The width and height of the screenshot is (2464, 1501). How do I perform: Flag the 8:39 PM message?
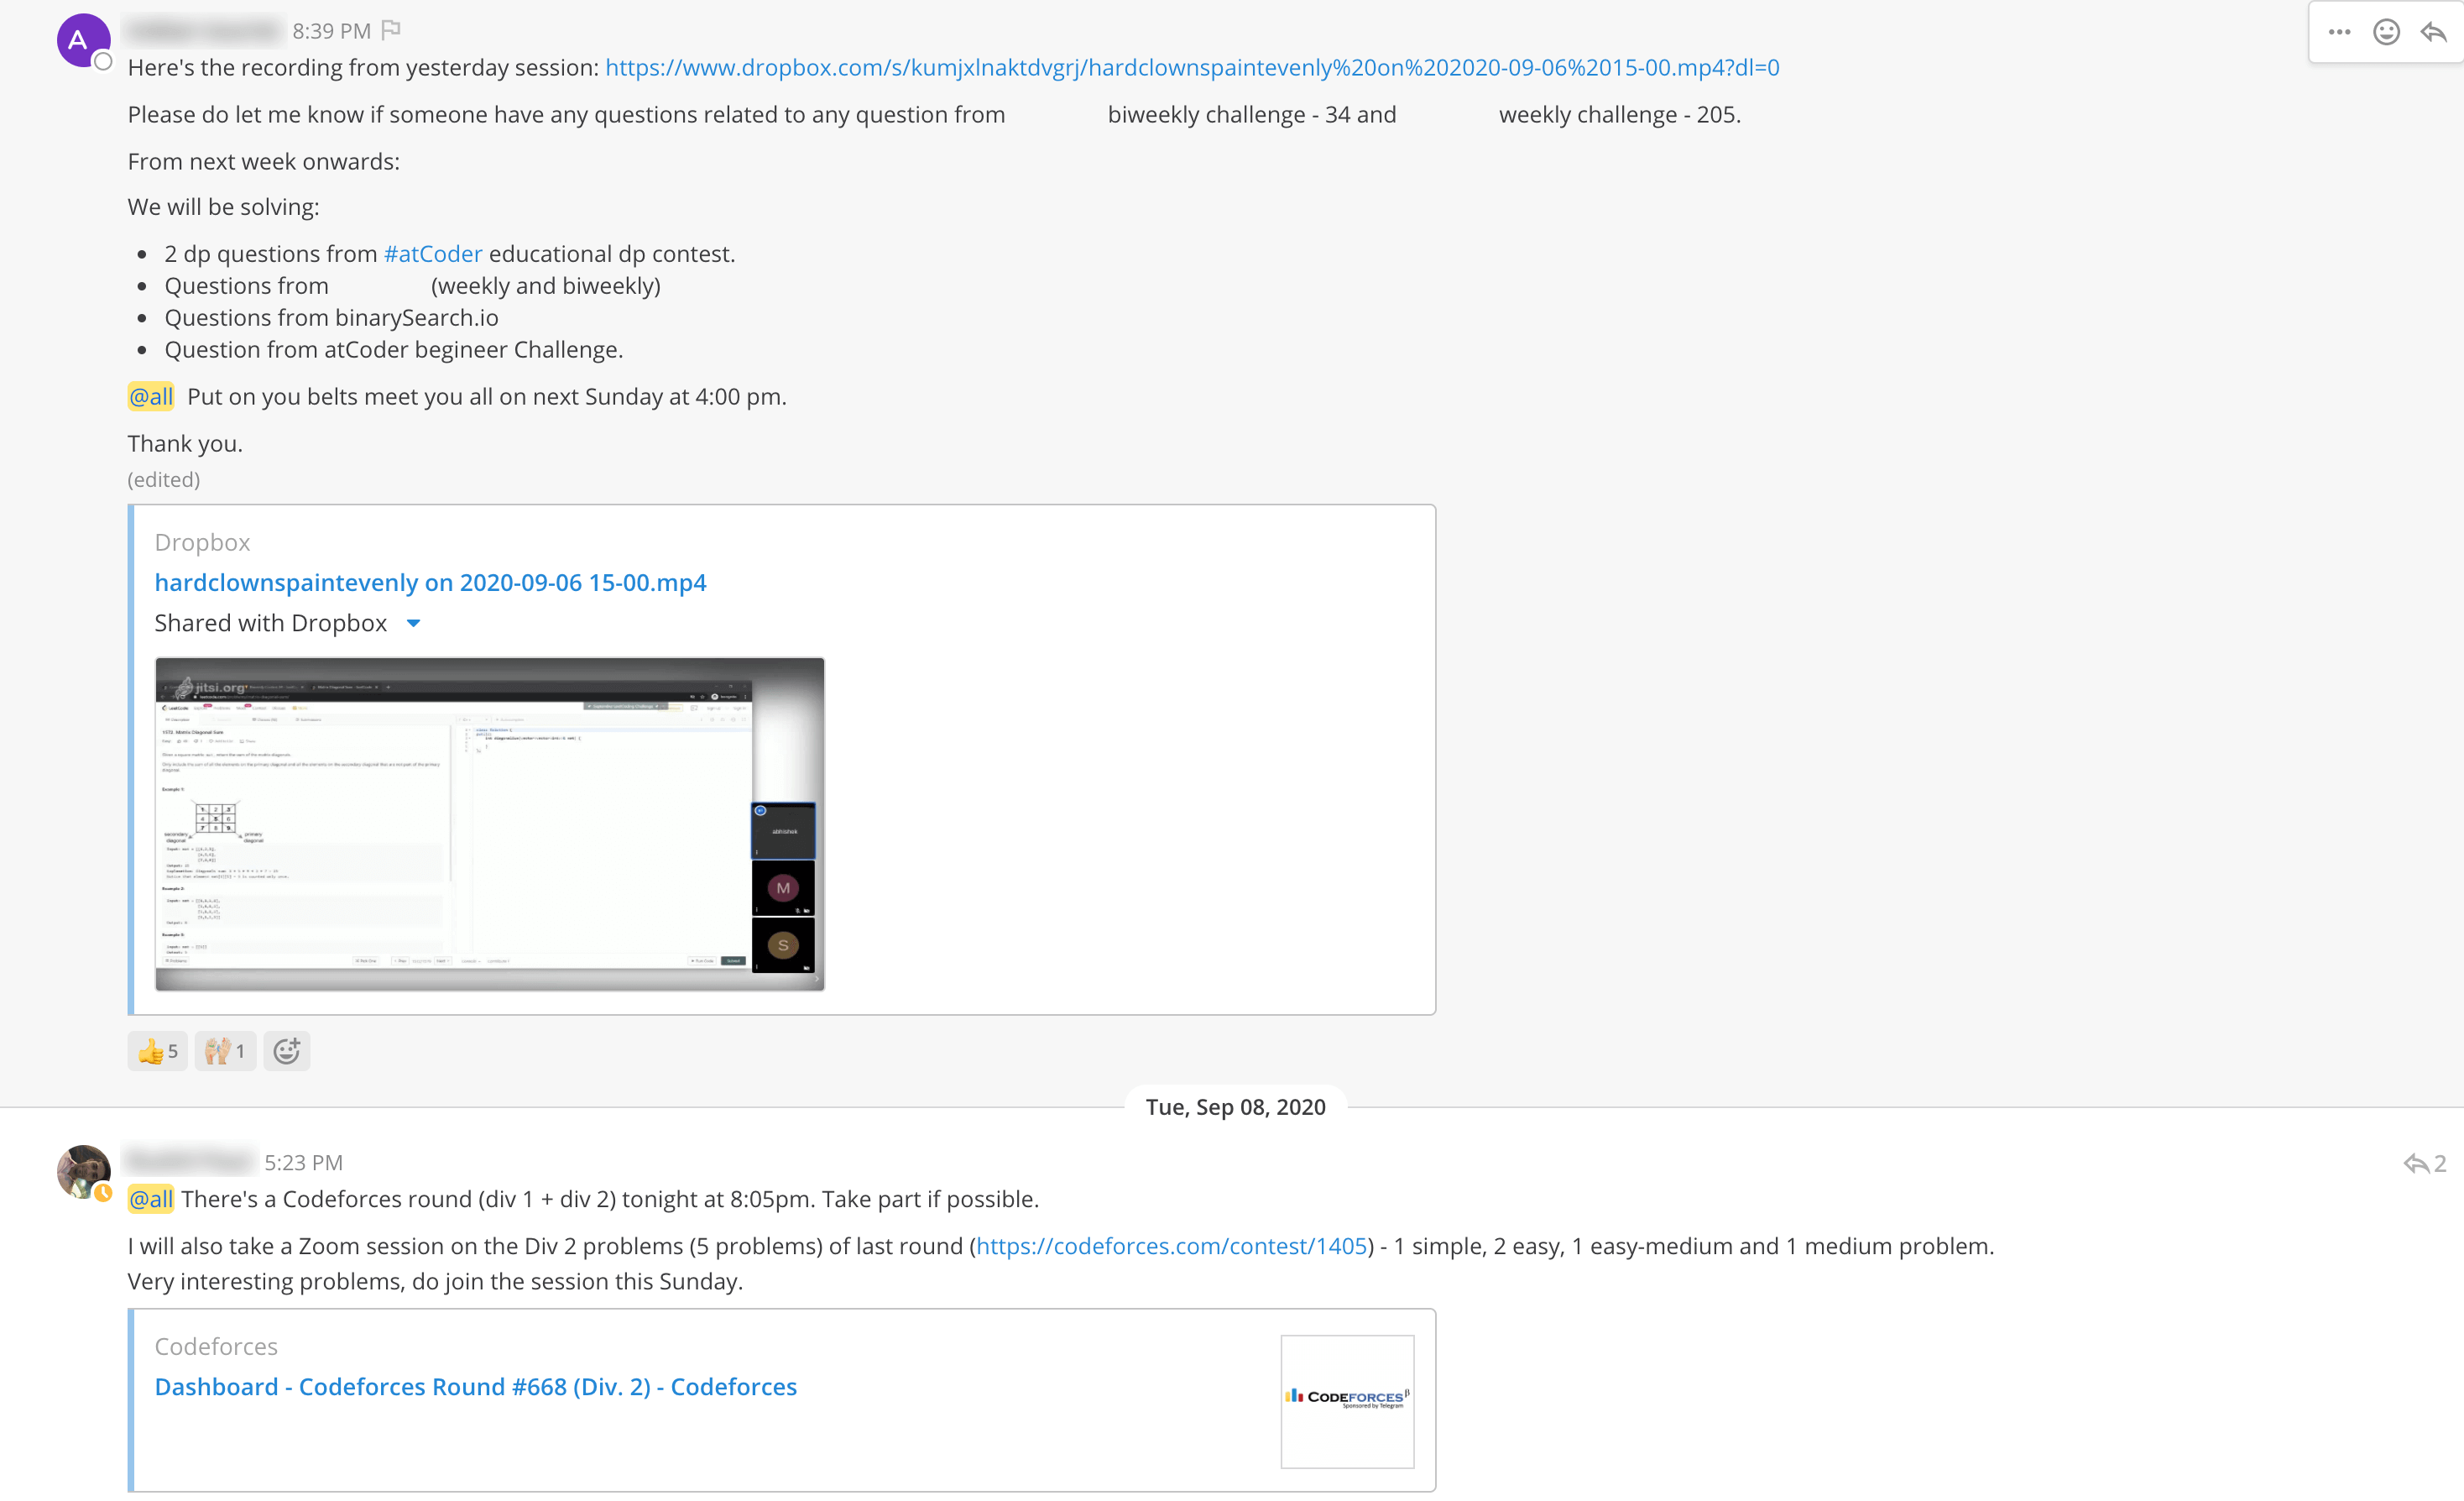point(391,30)
